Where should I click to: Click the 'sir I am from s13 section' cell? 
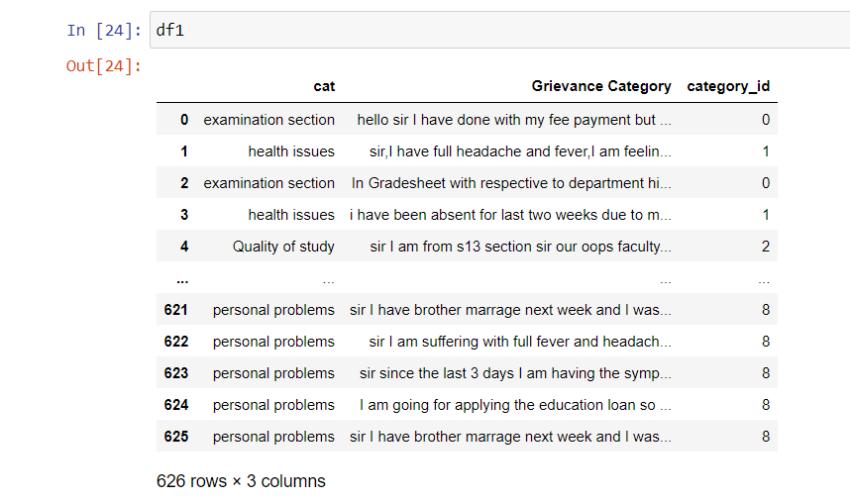pos(520,246)
